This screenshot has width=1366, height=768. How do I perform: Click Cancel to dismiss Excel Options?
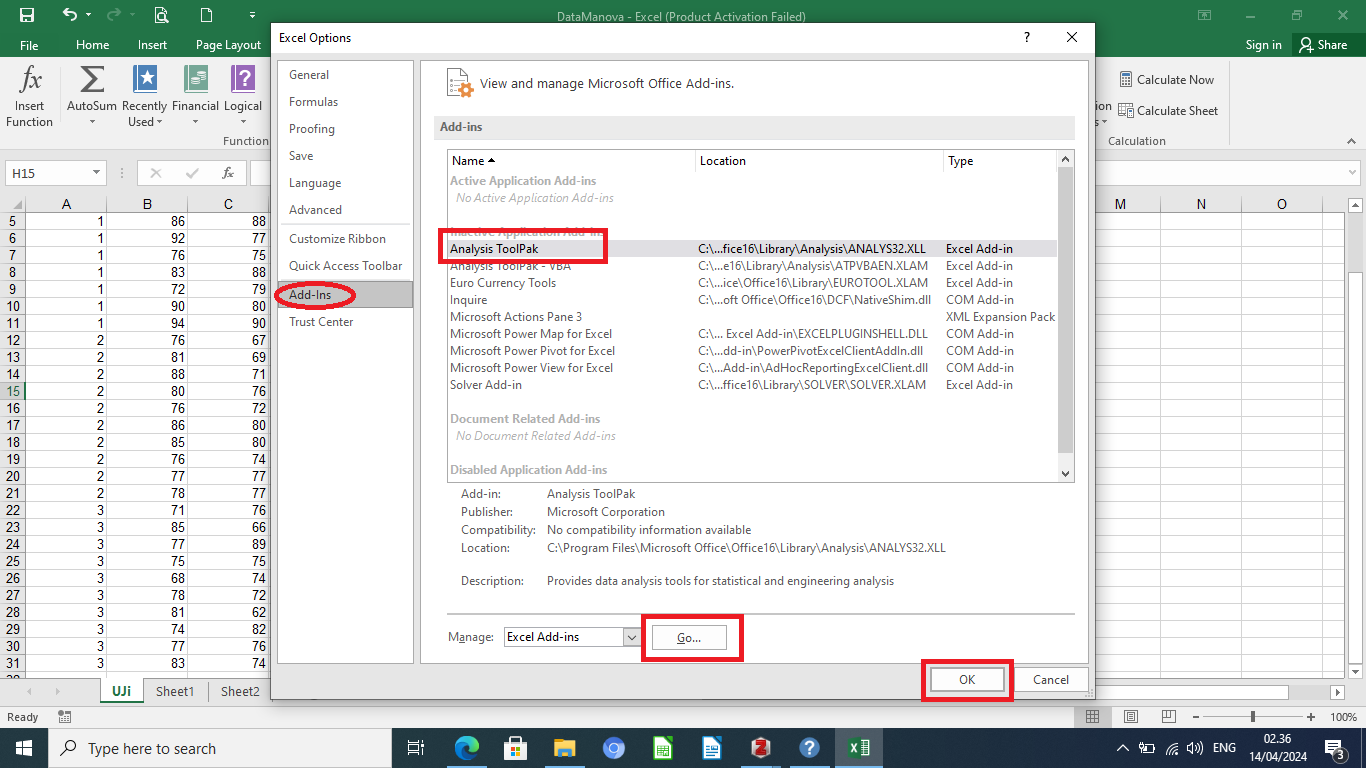pos(1050,680)
